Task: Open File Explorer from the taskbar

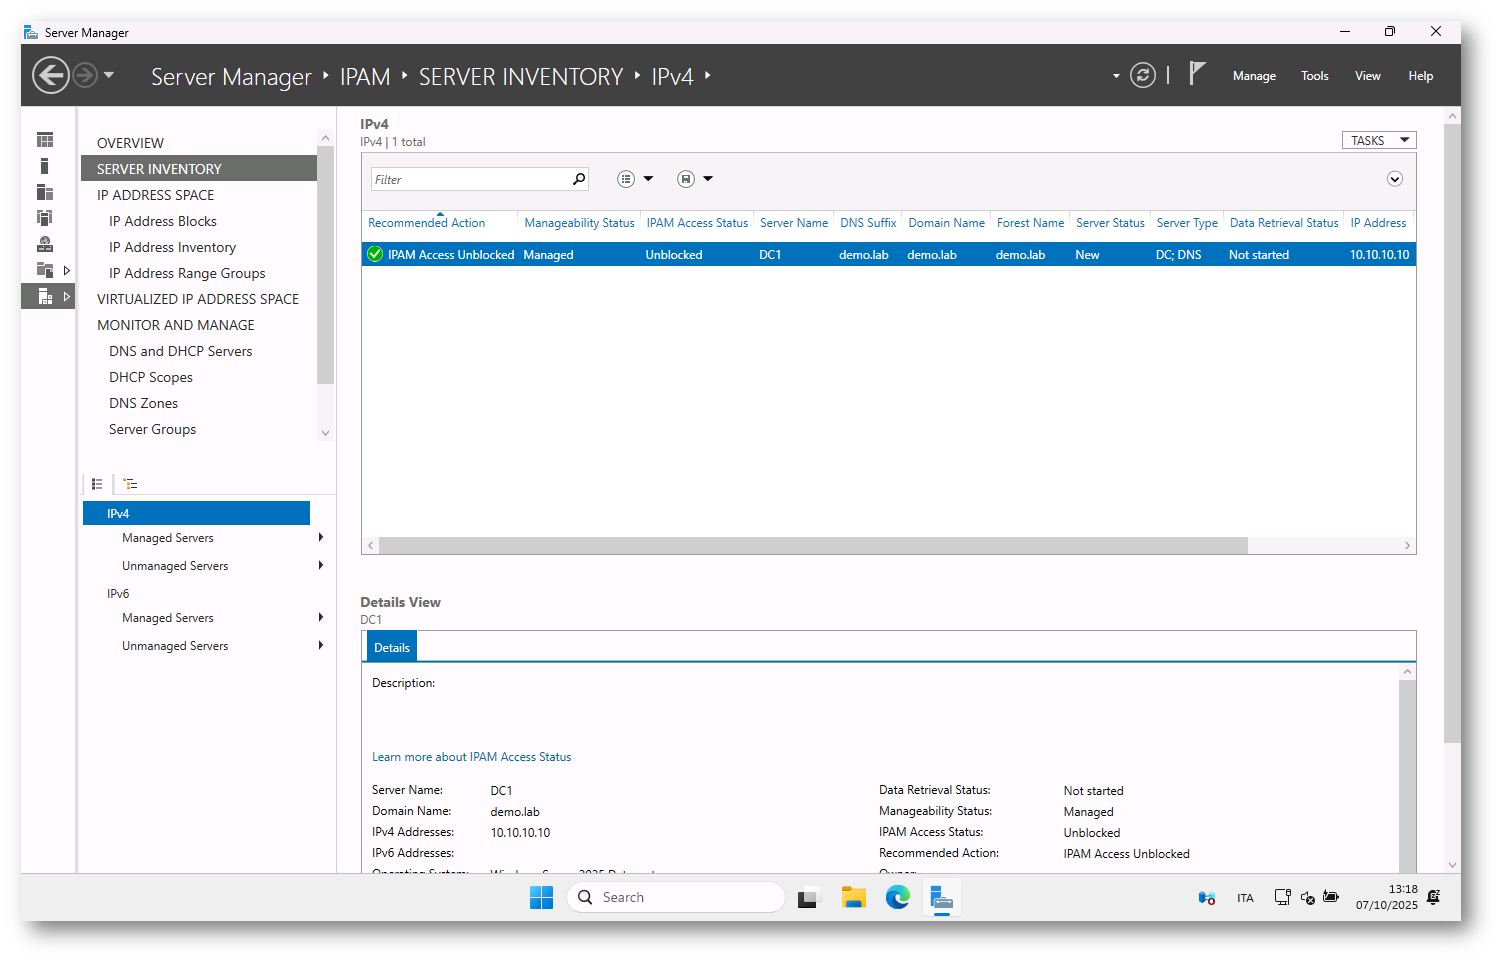Action: (853, 897)
